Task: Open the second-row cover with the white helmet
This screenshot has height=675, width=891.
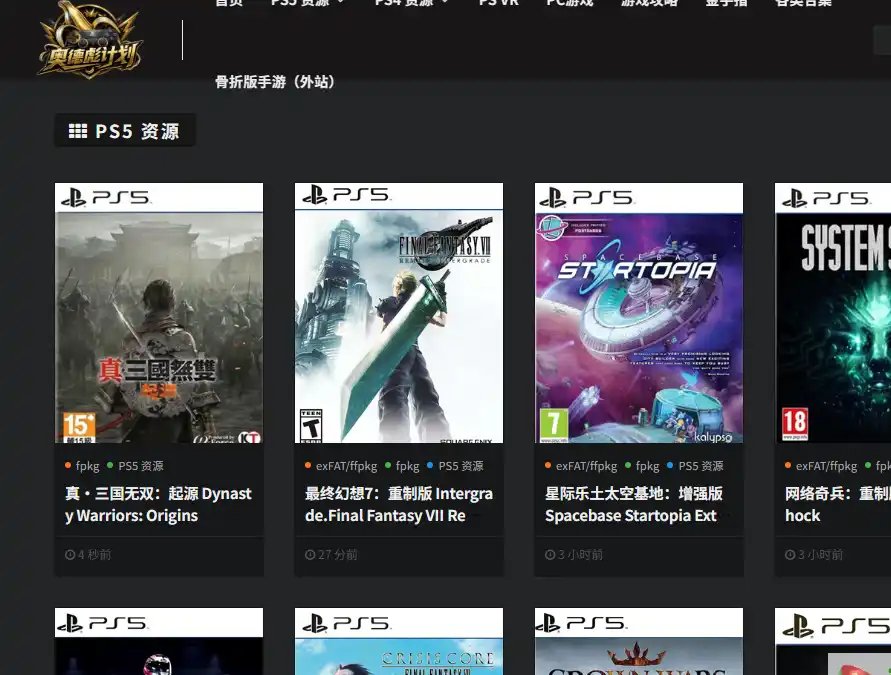Action: pos(159,641)
